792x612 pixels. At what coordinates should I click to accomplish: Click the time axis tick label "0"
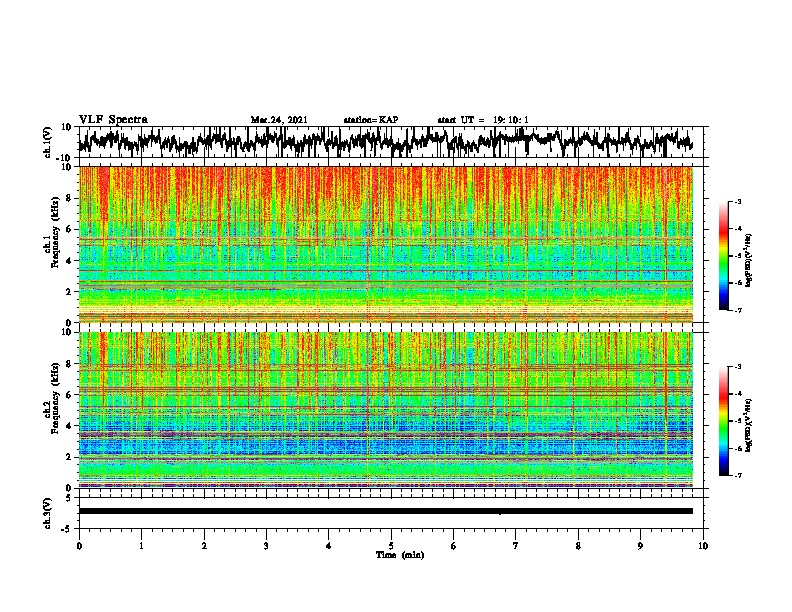coord(79,546)
